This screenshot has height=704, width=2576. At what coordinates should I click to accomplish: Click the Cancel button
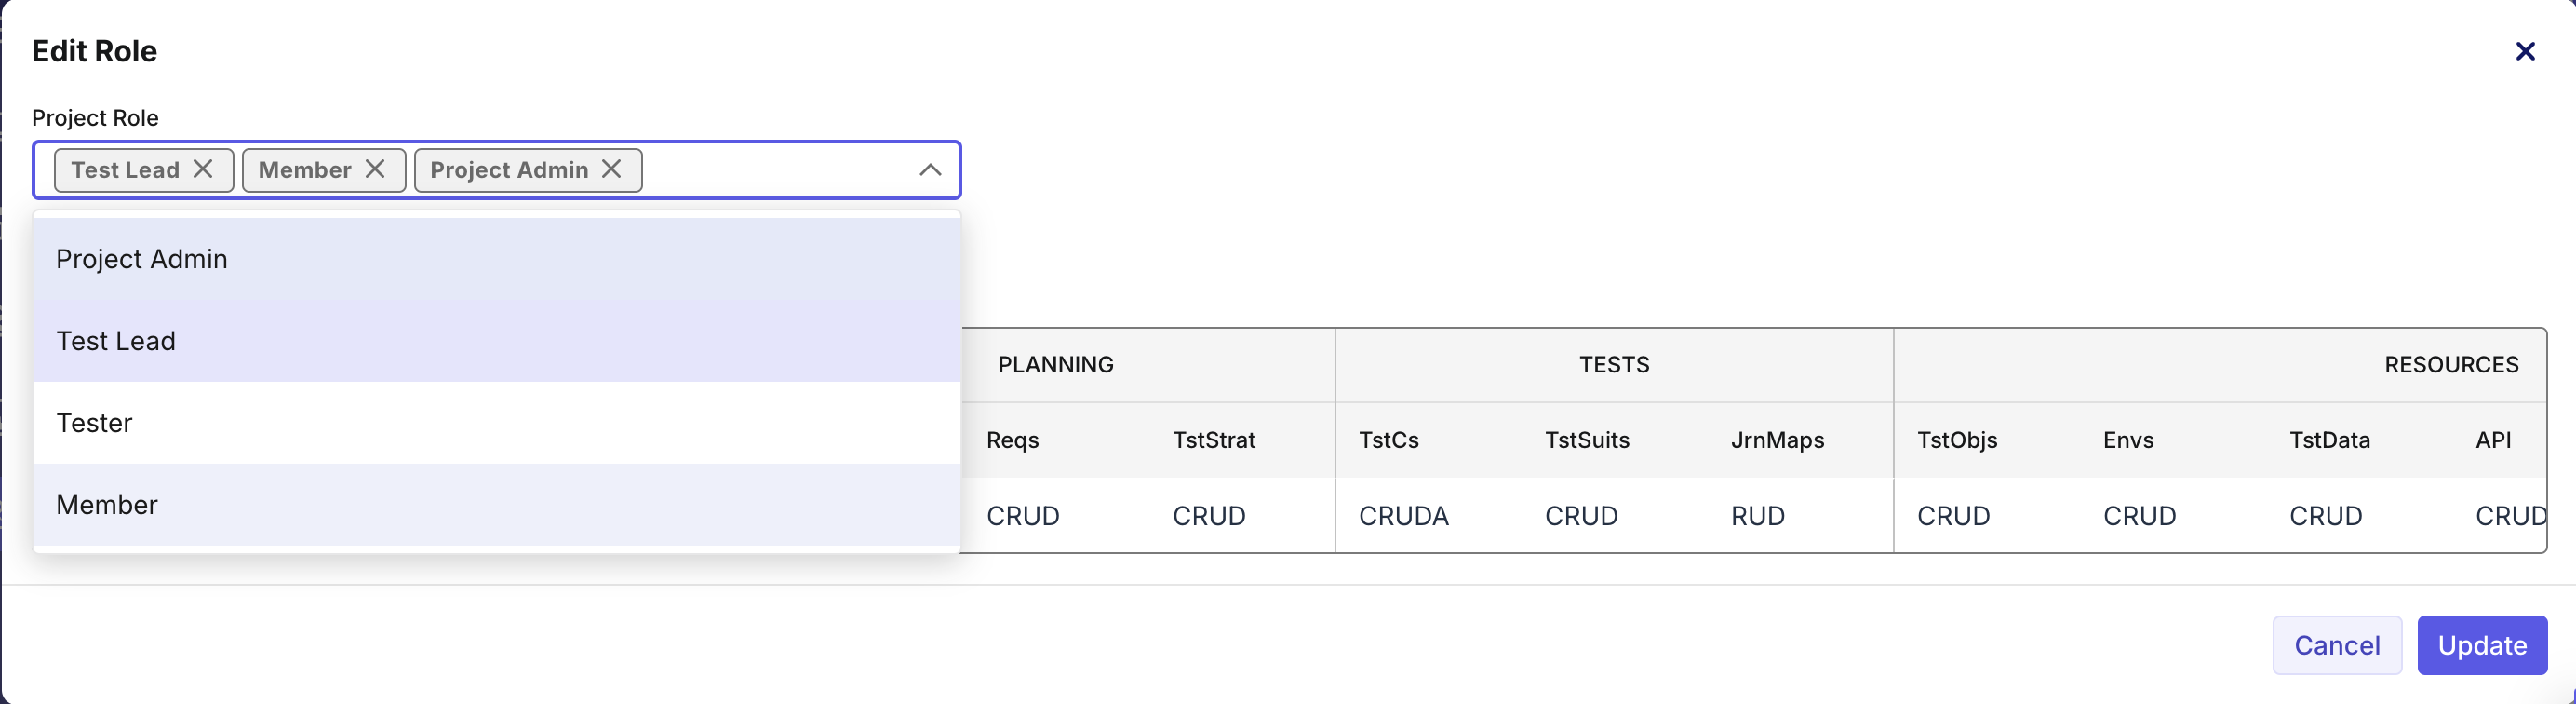pyautogui.click(x=2336, y=645)
